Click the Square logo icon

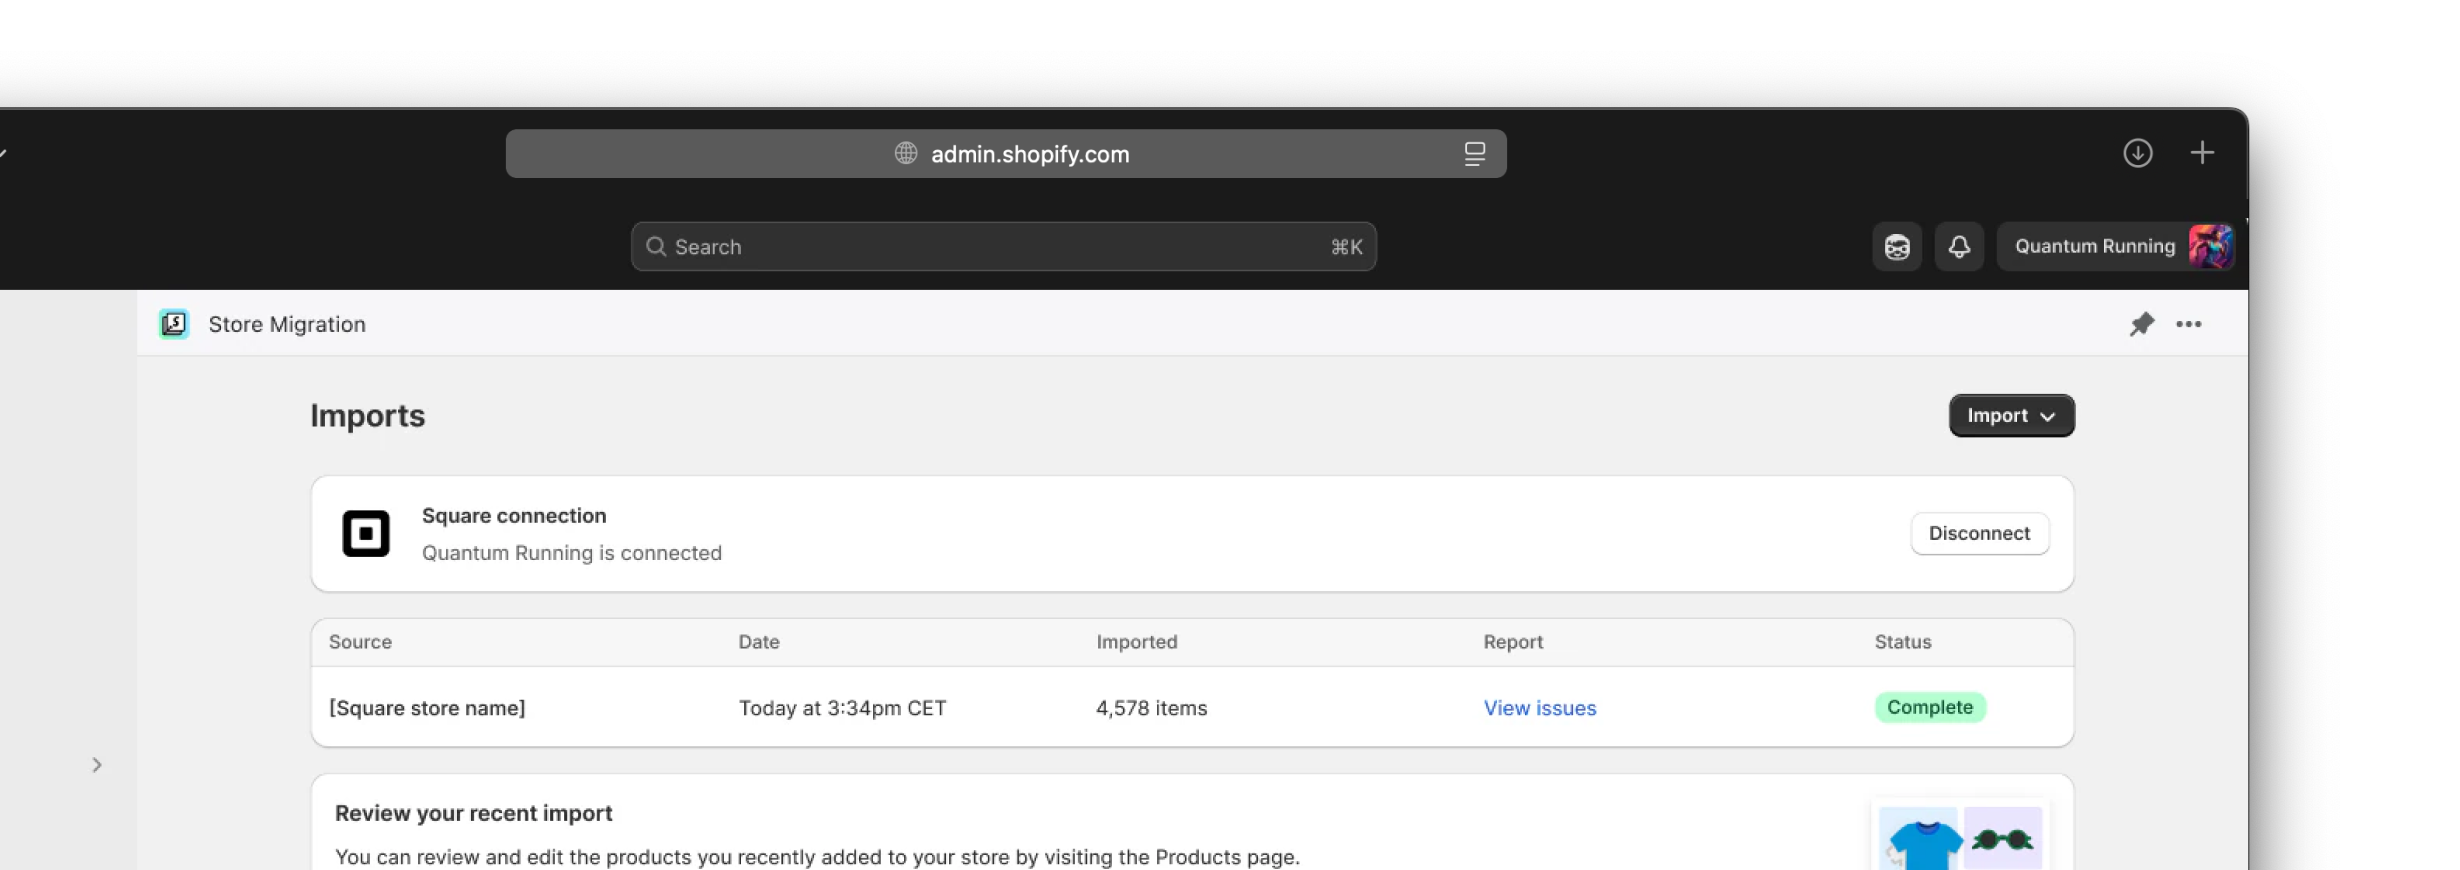(366, 533)
